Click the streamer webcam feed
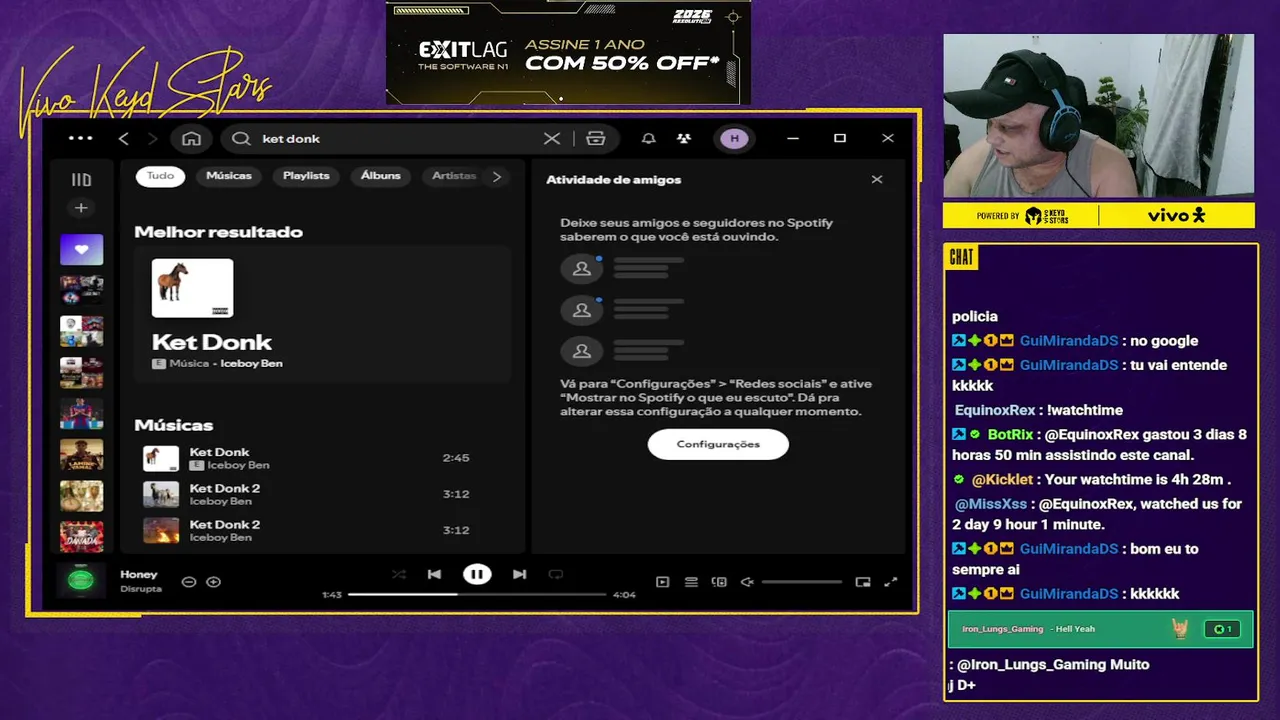Viewport: 1280px width, 720px height. click(x=1098, y=116)
